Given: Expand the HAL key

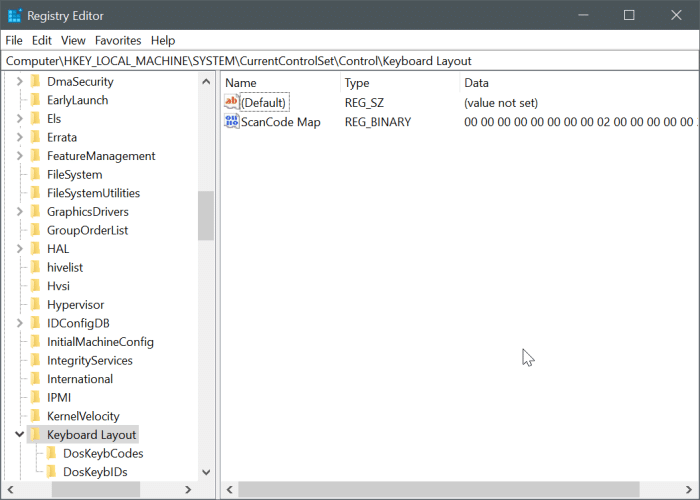Looking at the screenshot, I should [20, 249].
